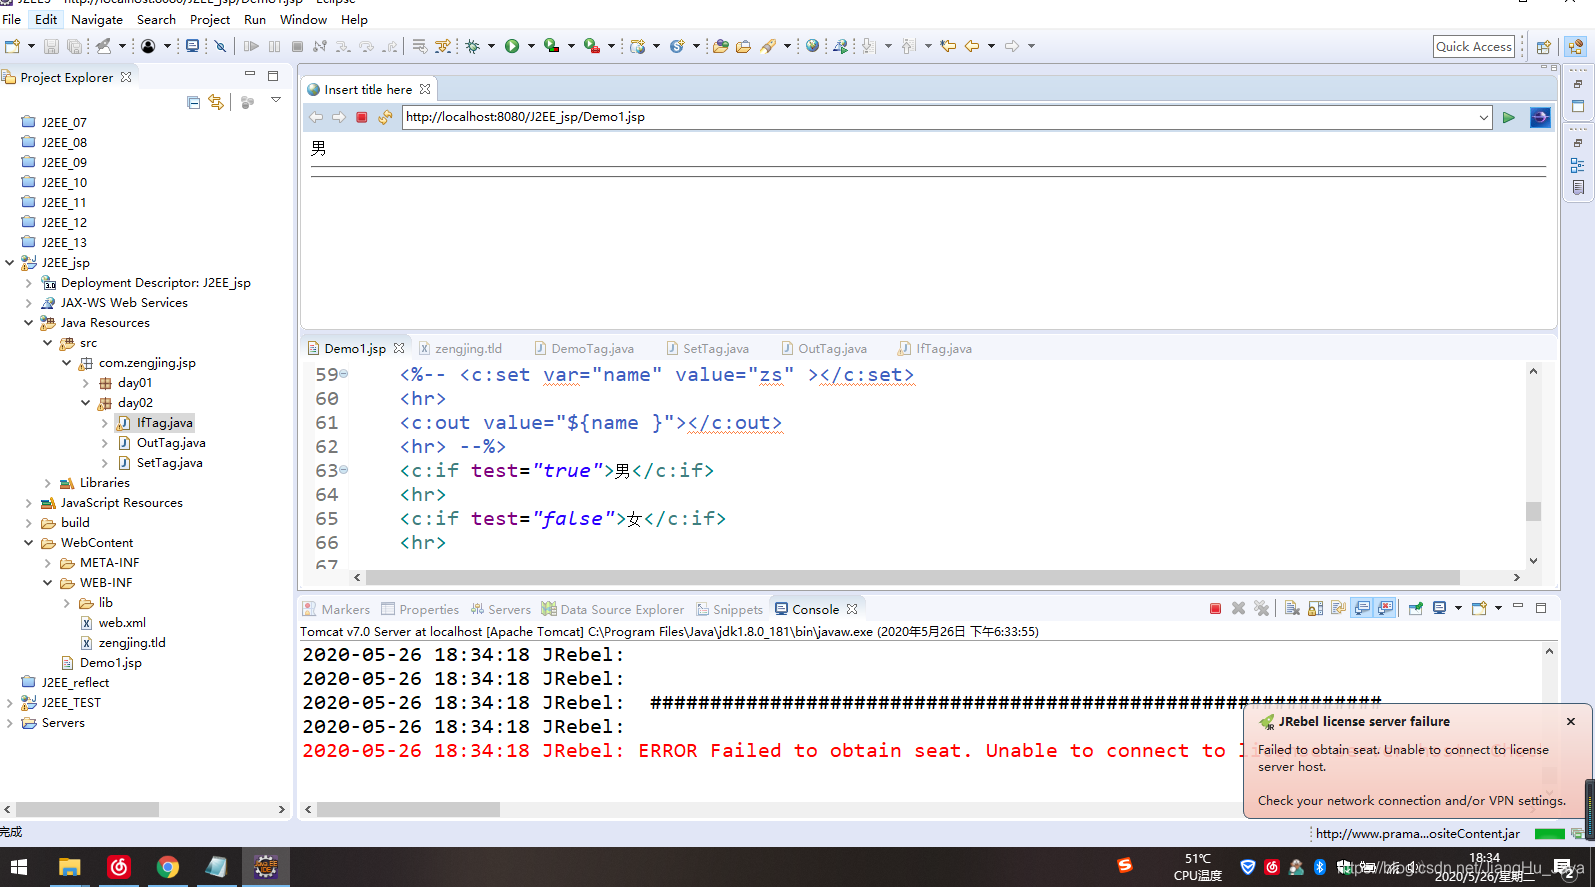Image resolution: width=1595 pixels, height=887 pixels.
Task: Click the browser Refresh icon
Action: [x=385, y=117]
